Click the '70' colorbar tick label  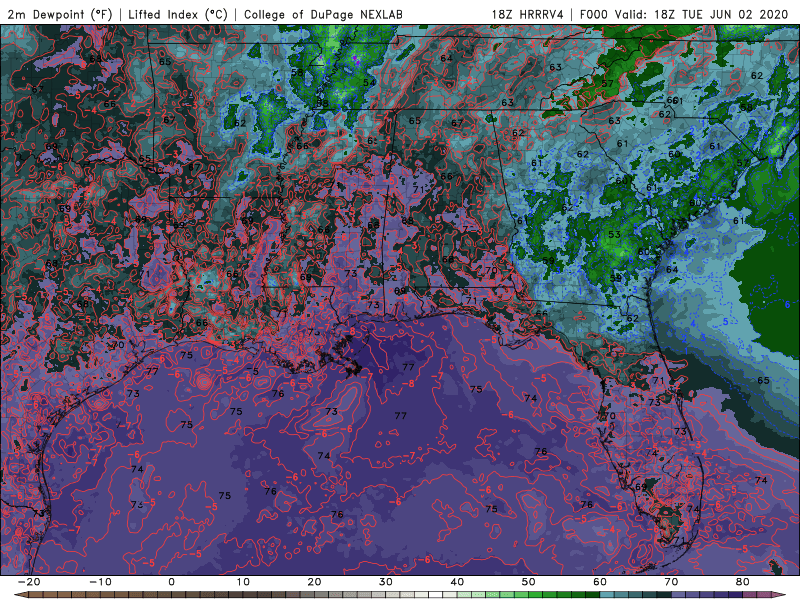coord(671,582)
